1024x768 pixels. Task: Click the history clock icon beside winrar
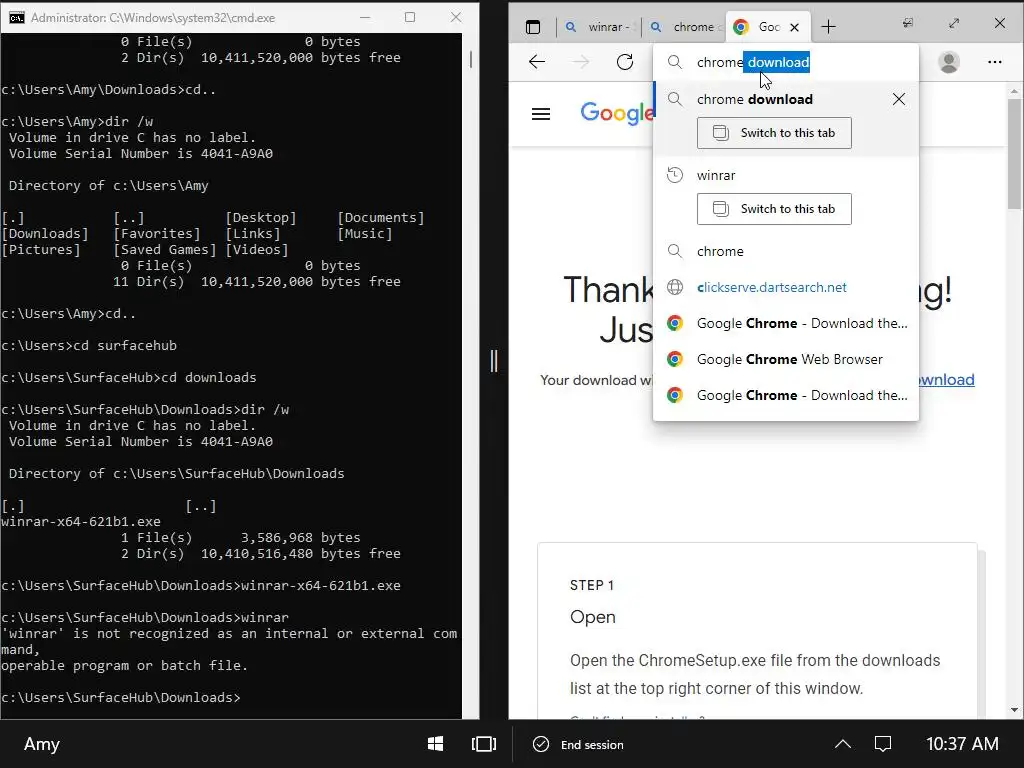(x=675, y=175)
